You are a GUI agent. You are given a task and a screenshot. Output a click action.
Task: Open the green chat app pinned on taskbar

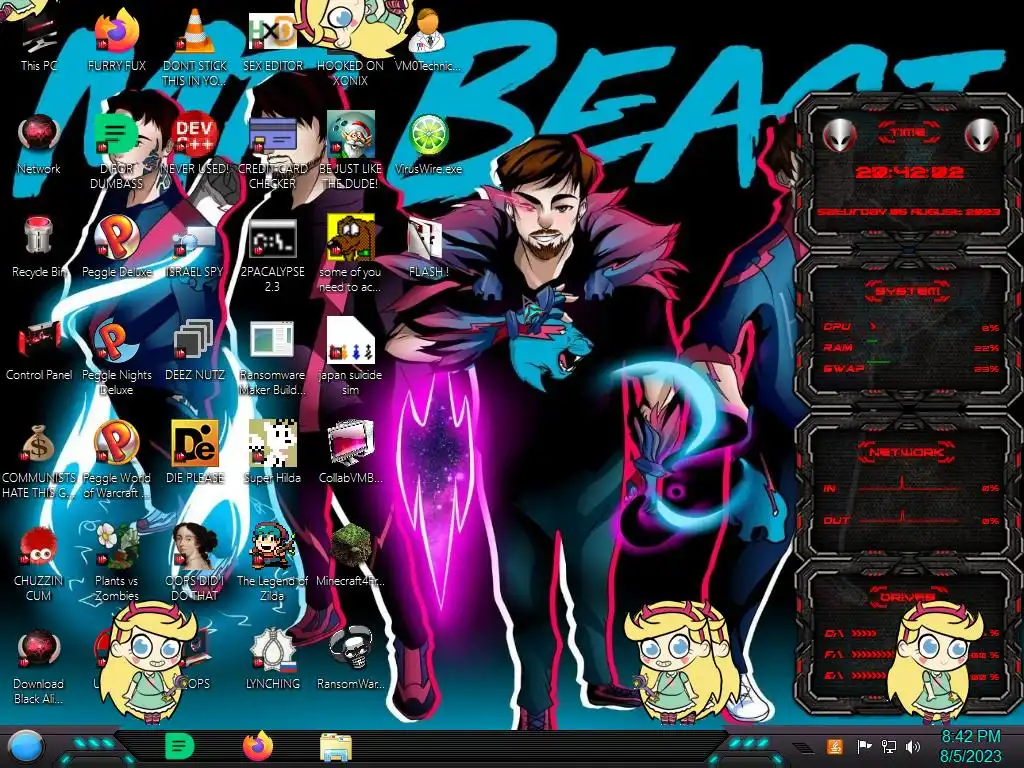pyautogui.click(x=180, y=746)
